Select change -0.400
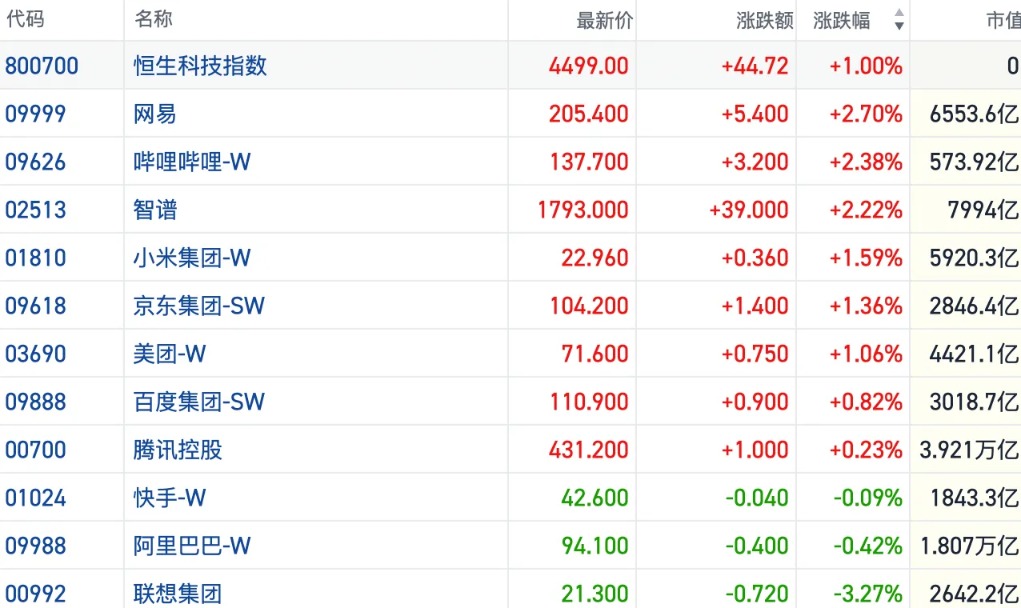 click(x=757, y=546)
